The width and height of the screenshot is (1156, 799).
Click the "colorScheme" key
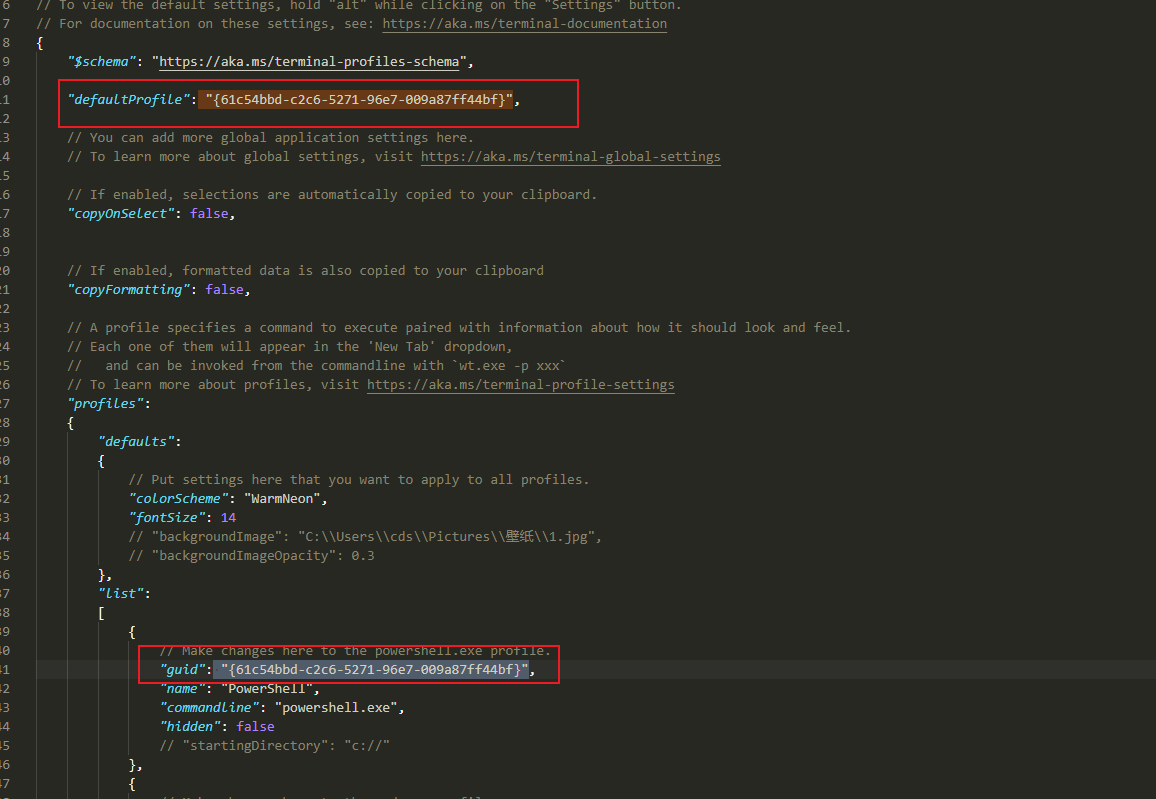point(179,499)
